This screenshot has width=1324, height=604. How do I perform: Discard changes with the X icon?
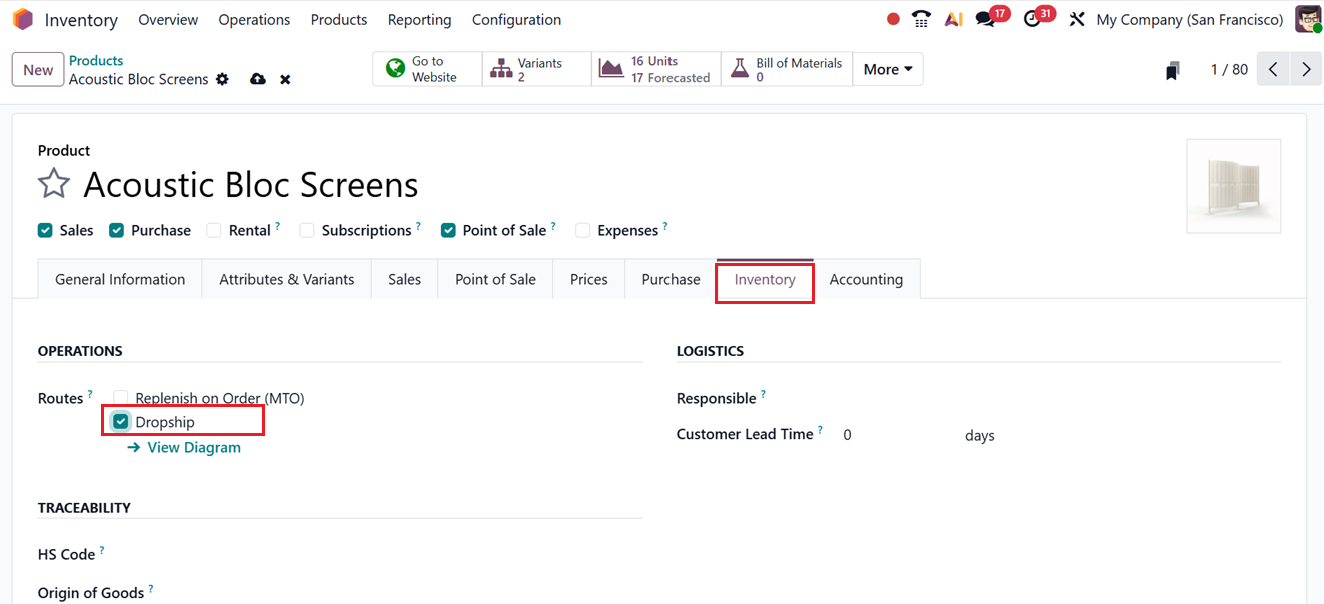coord(285,79)
